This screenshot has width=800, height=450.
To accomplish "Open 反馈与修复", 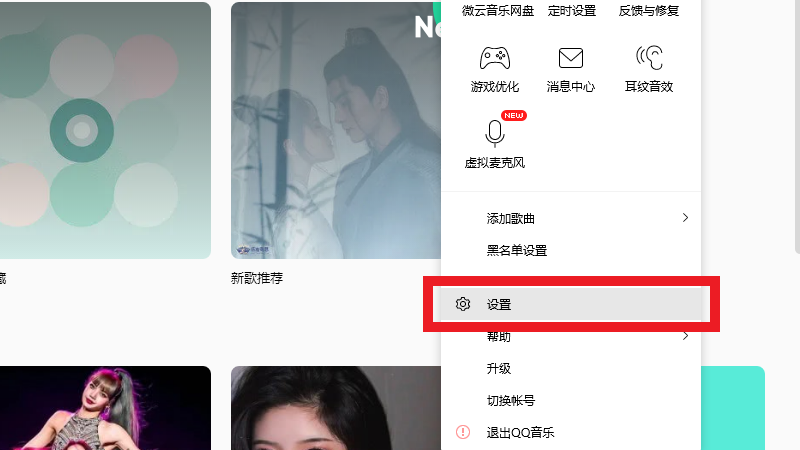I will click(648, 10).
